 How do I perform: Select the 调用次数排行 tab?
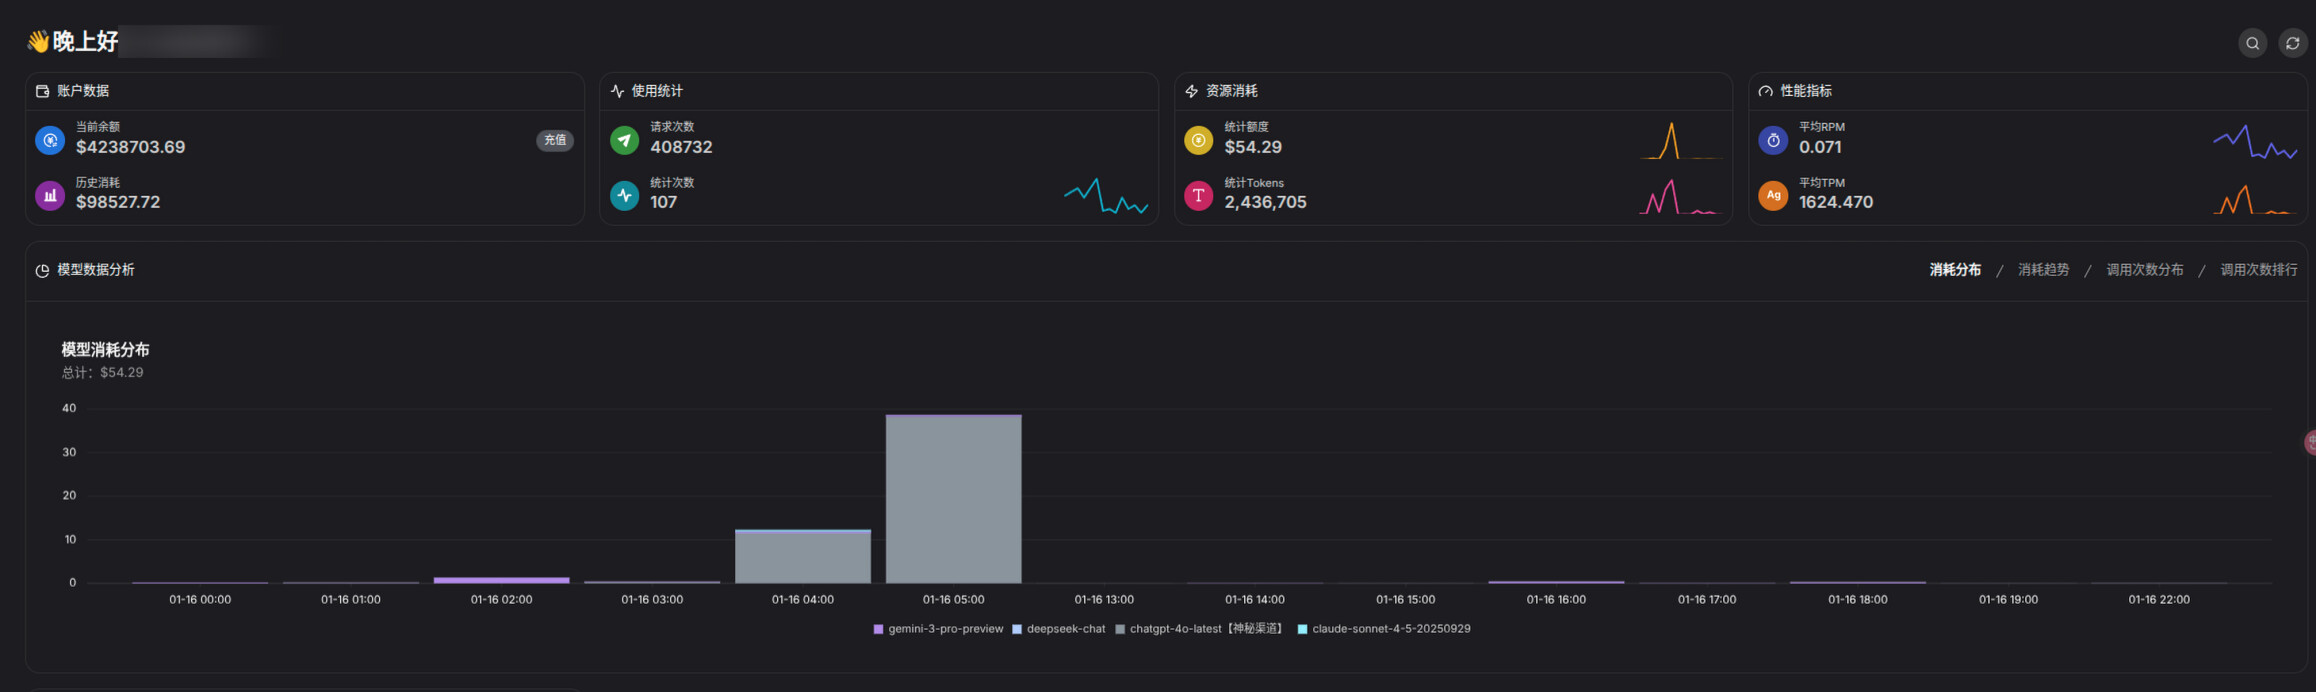(x=2258, y=270)
